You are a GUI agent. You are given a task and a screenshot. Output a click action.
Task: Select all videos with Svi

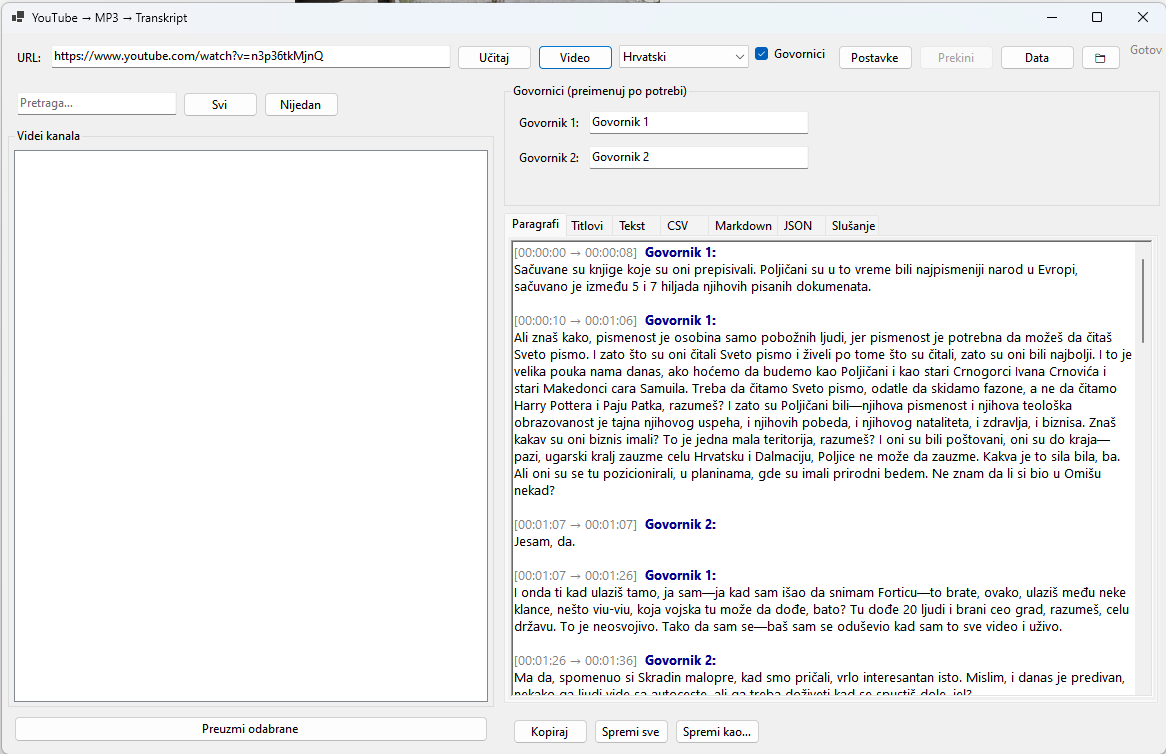coord(219,105)
